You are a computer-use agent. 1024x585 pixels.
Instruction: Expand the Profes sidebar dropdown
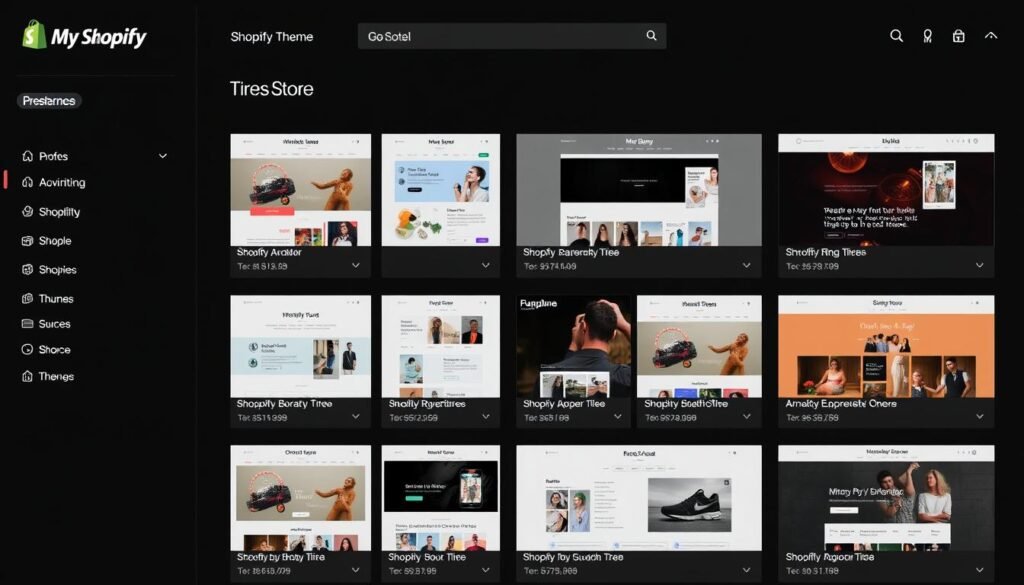[162, 156]
